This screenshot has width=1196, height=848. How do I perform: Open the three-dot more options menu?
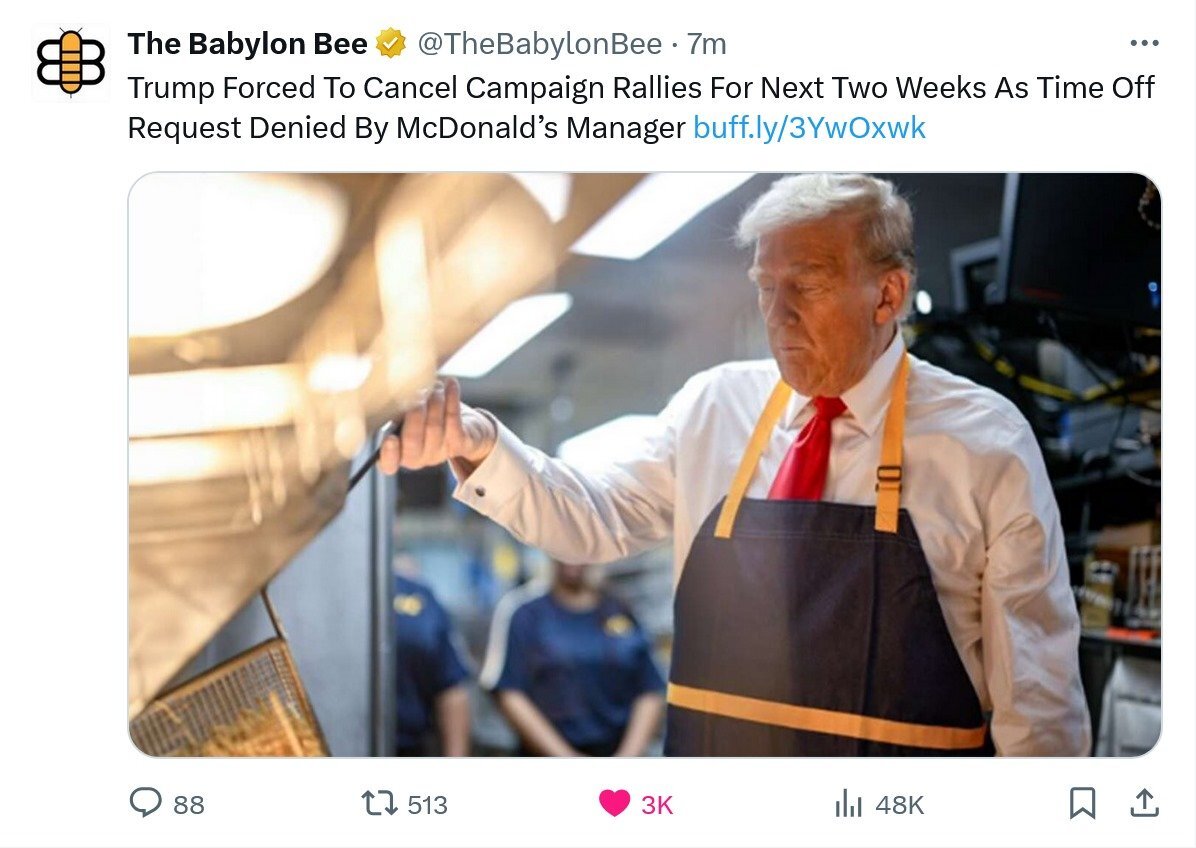click(x=1144, y=43)
